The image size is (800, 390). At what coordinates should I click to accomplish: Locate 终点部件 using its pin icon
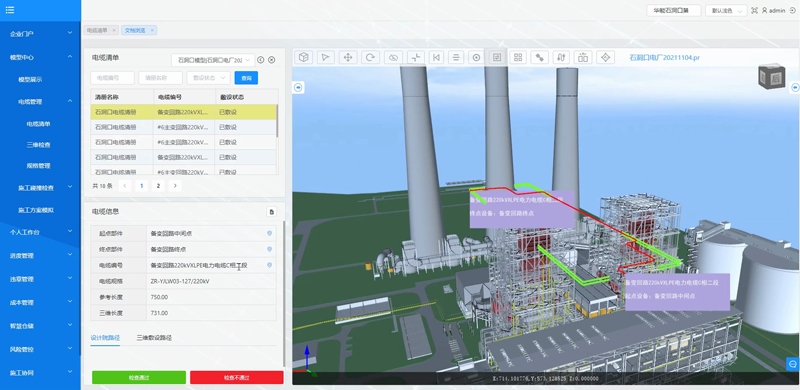[269, 249]
